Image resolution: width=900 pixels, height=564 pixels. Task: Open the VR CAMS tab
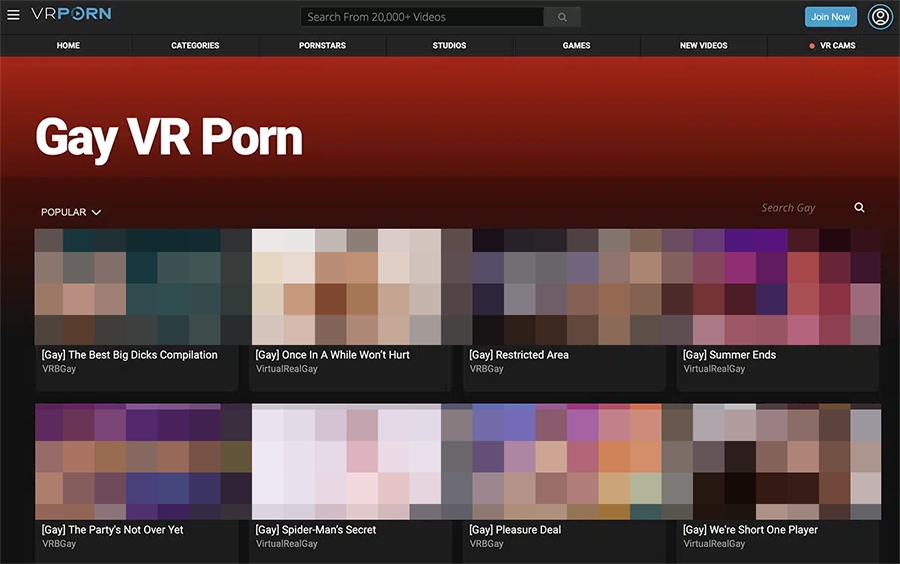click(x=832, y=45)
